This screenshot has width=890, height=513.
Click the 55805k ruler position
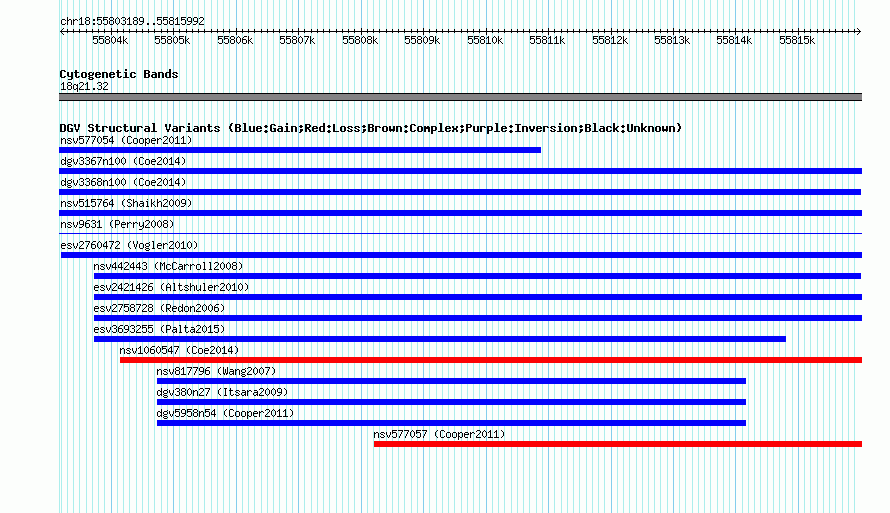point(172,40)
